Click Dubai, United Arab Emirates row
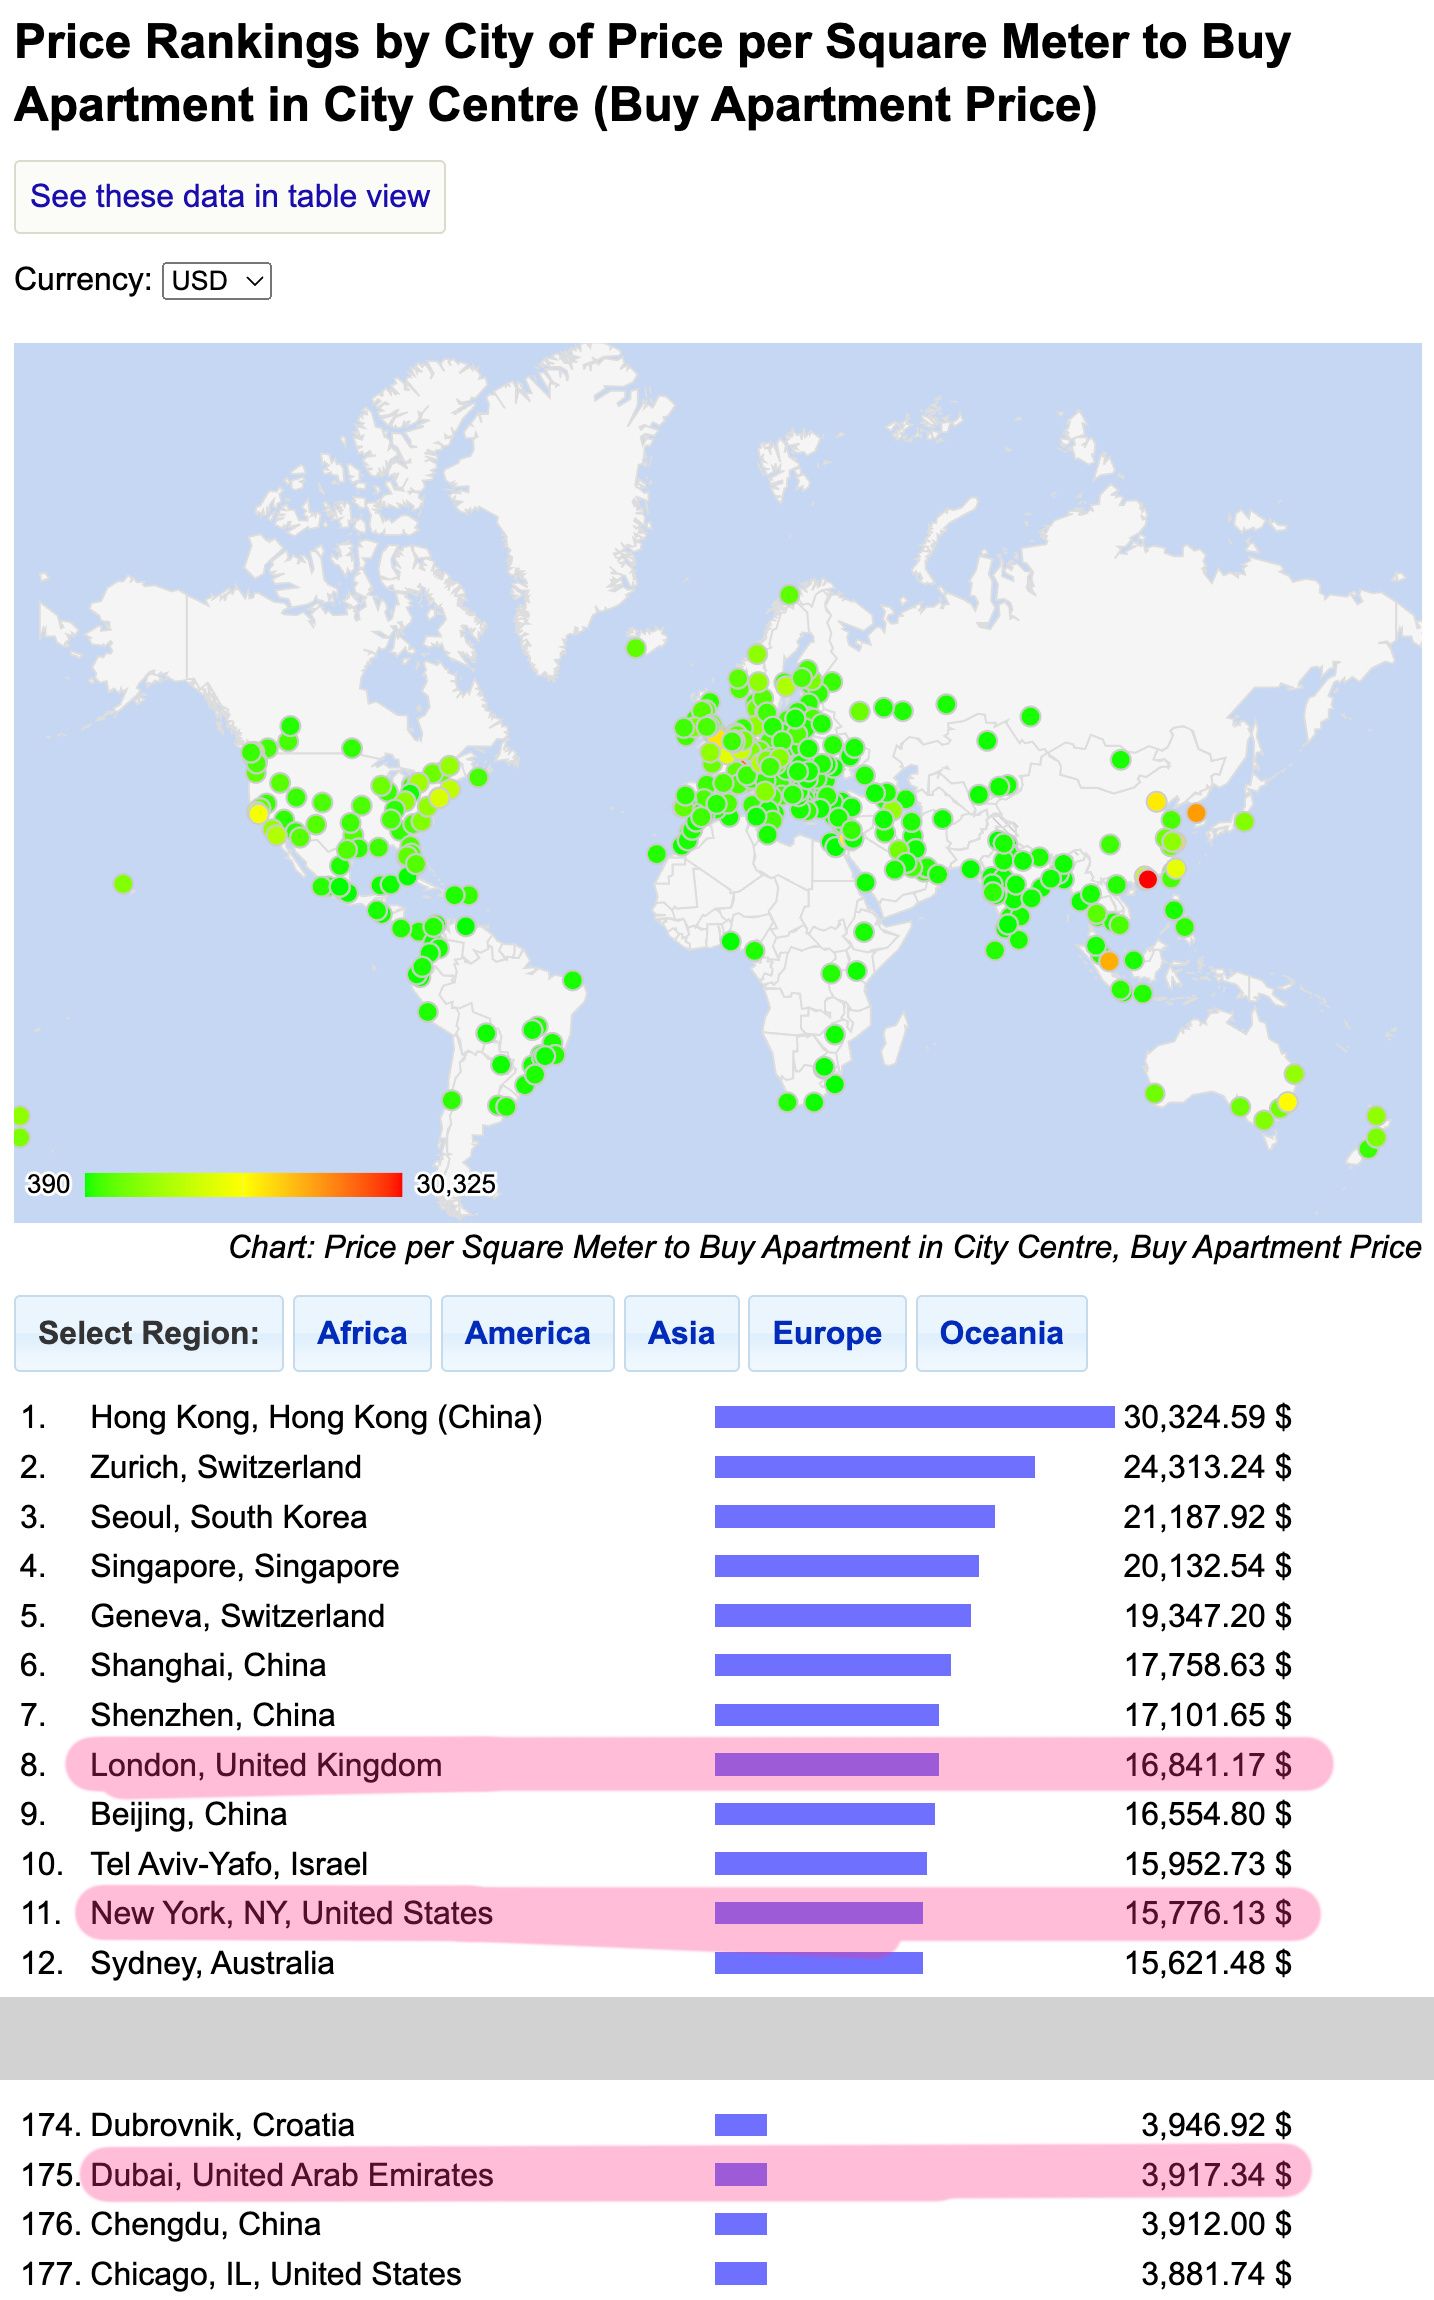The height and width of the screenshot is (2300, 1434). 656,2175
